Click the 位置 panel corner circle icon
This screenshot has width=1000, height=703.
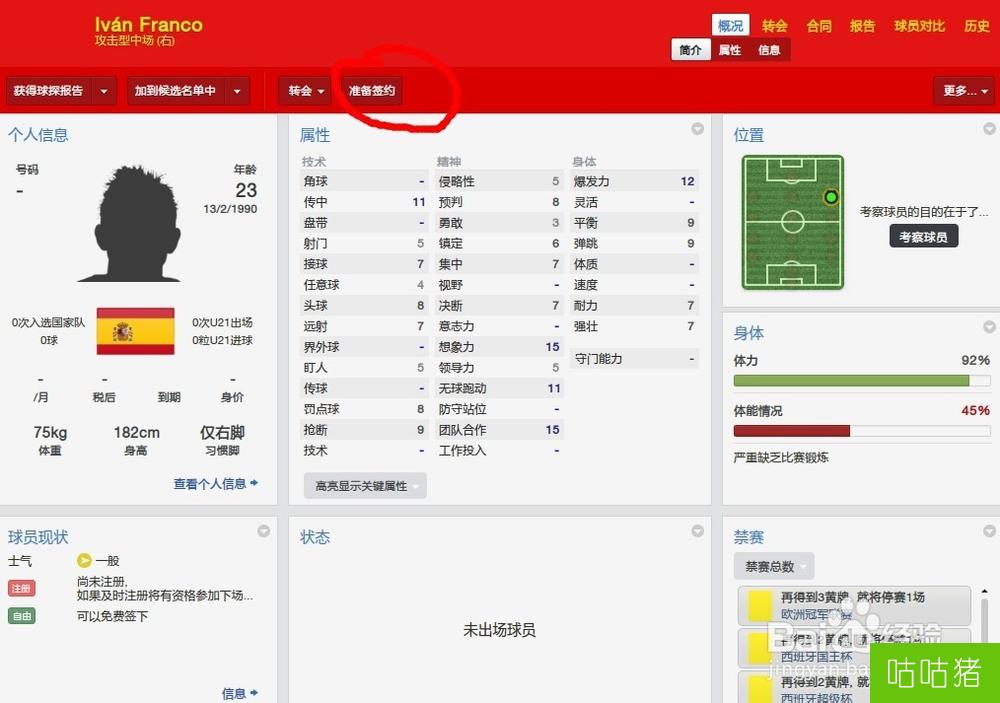989,129
